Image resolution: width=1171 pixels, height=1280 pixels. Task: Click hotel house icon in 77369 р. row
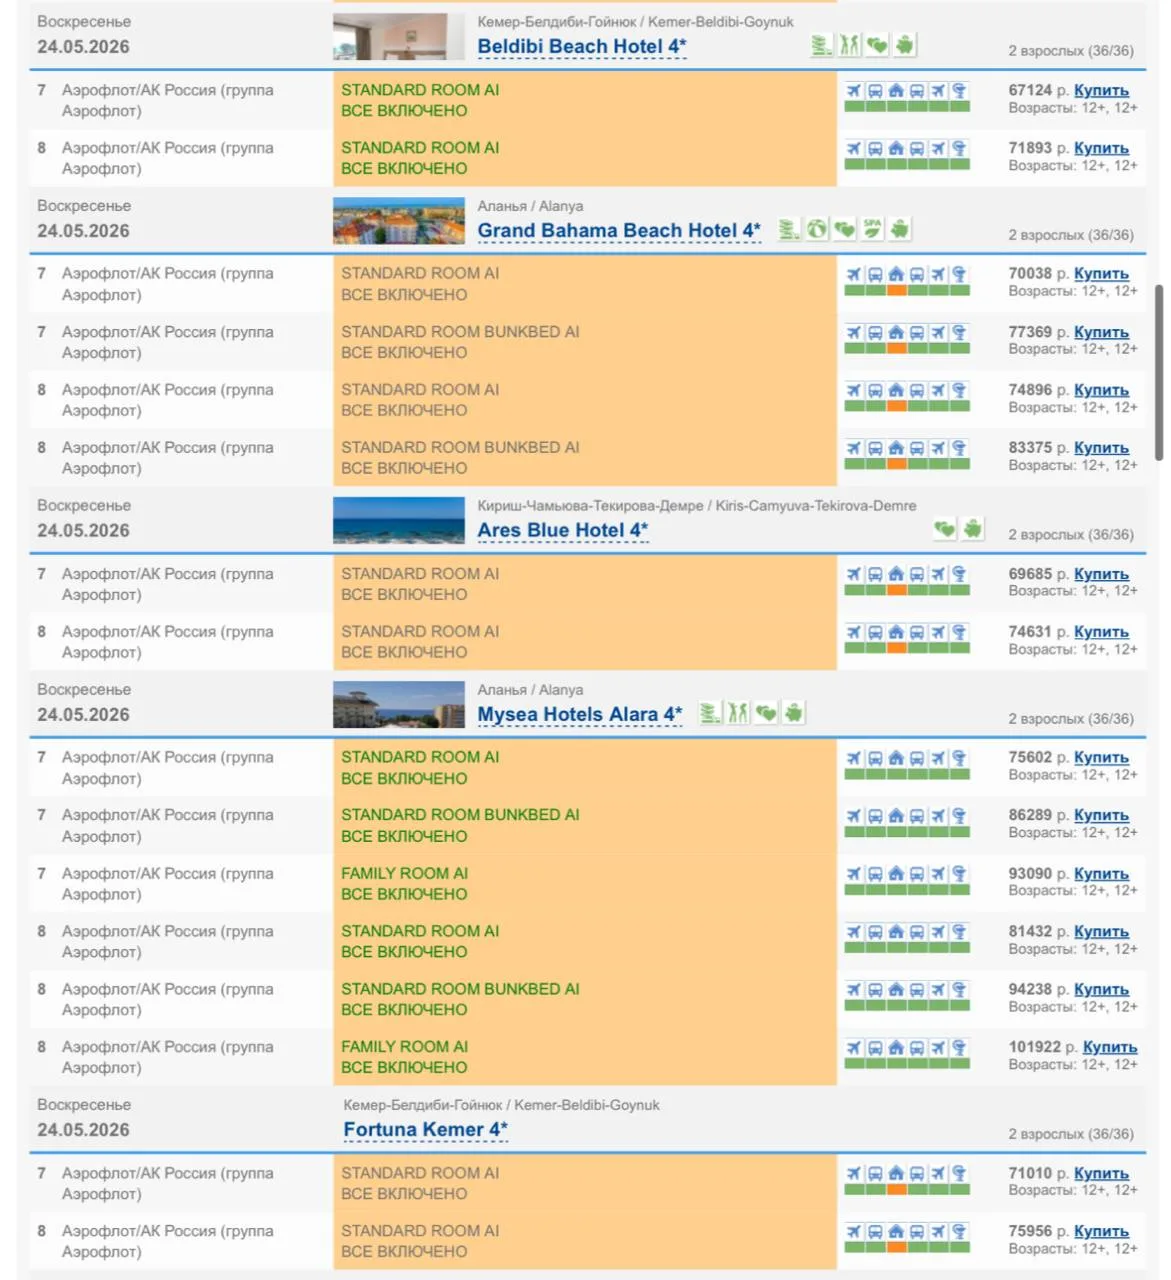point(896,333)
